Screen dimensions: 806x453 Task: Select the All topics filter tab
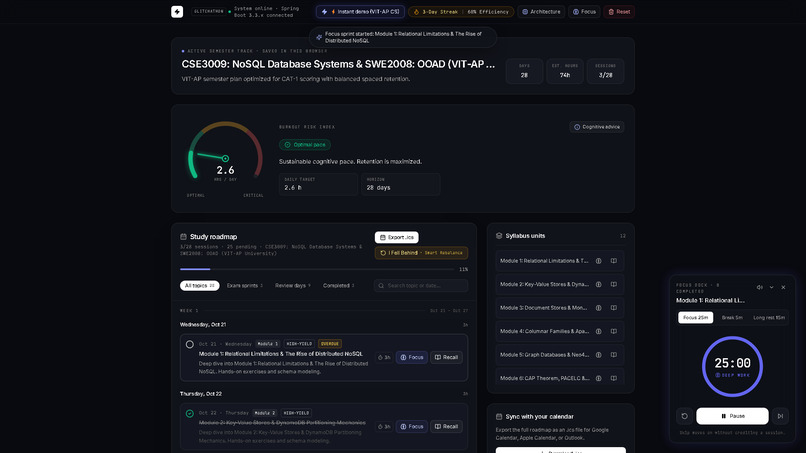point(199,285)
